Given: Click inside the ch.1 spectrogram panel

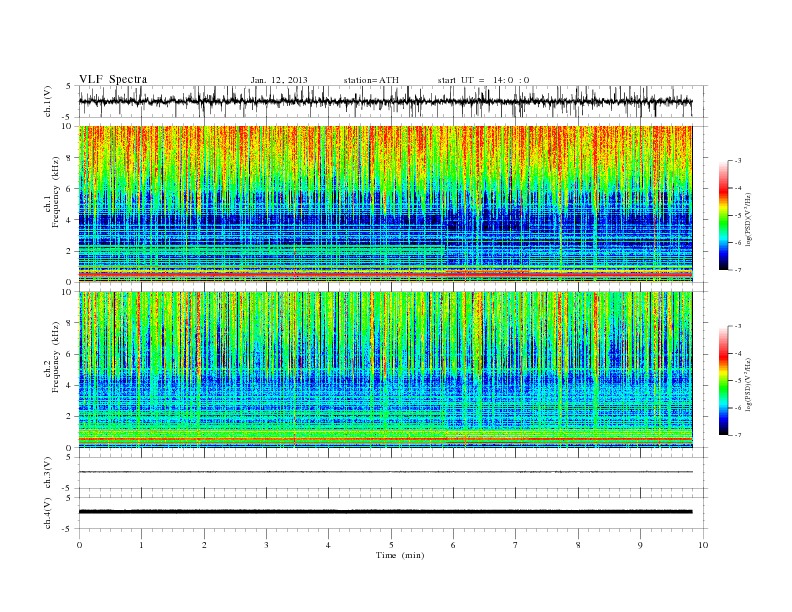Looking at the screenshot, I should (x=385, y=204).
